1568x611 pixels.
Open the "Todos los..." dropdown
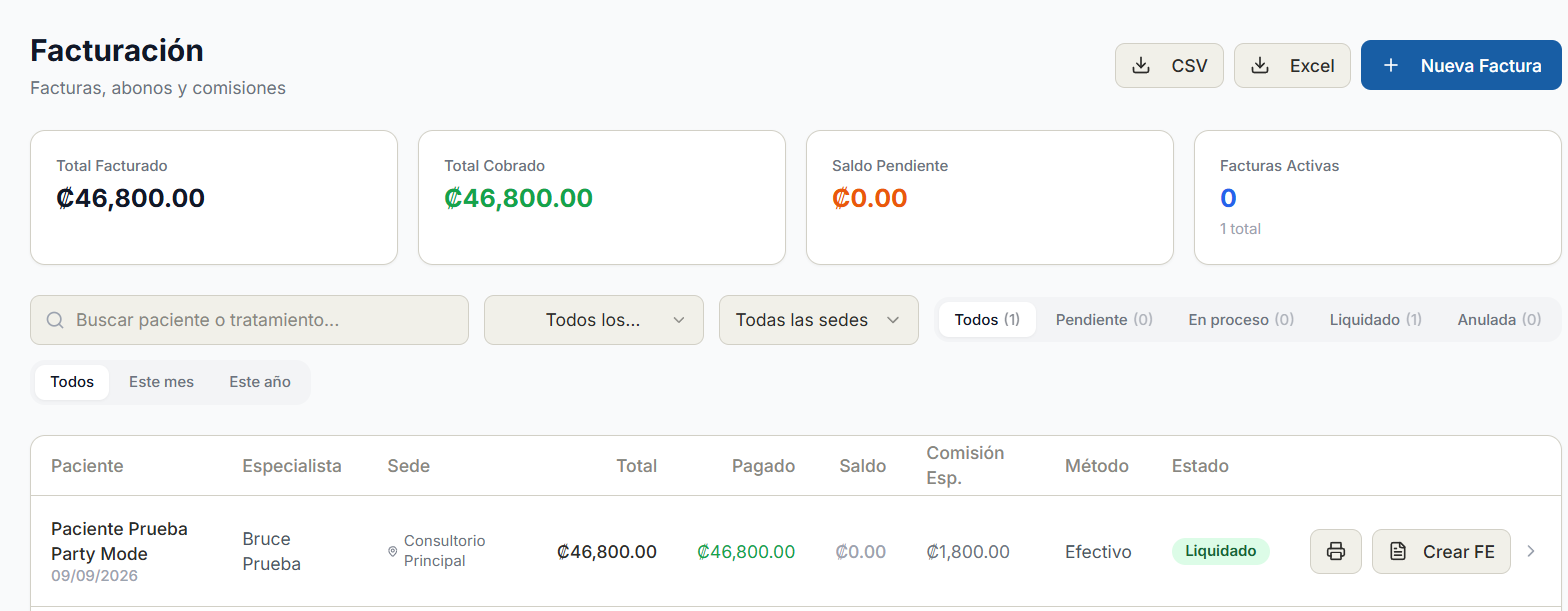[x=594, y=320]
